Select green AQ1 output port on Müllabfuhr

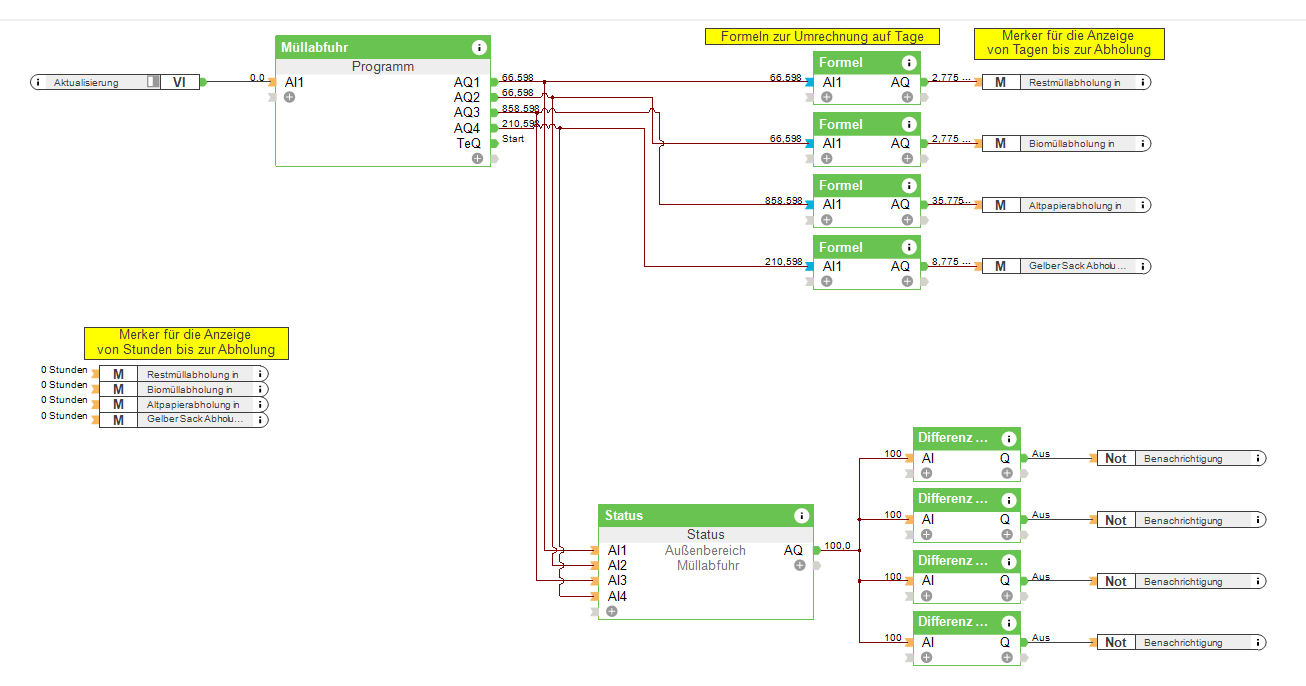tap(494, 82)
